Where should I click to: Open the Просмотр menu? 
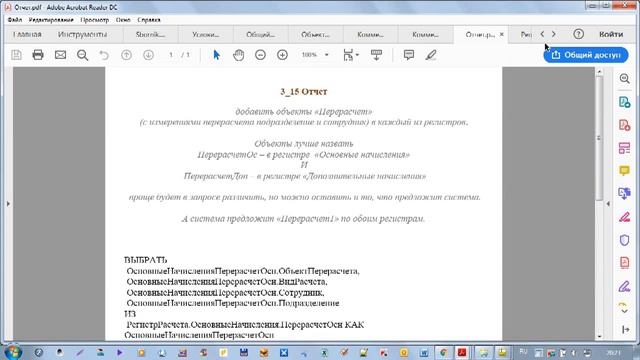95,20
